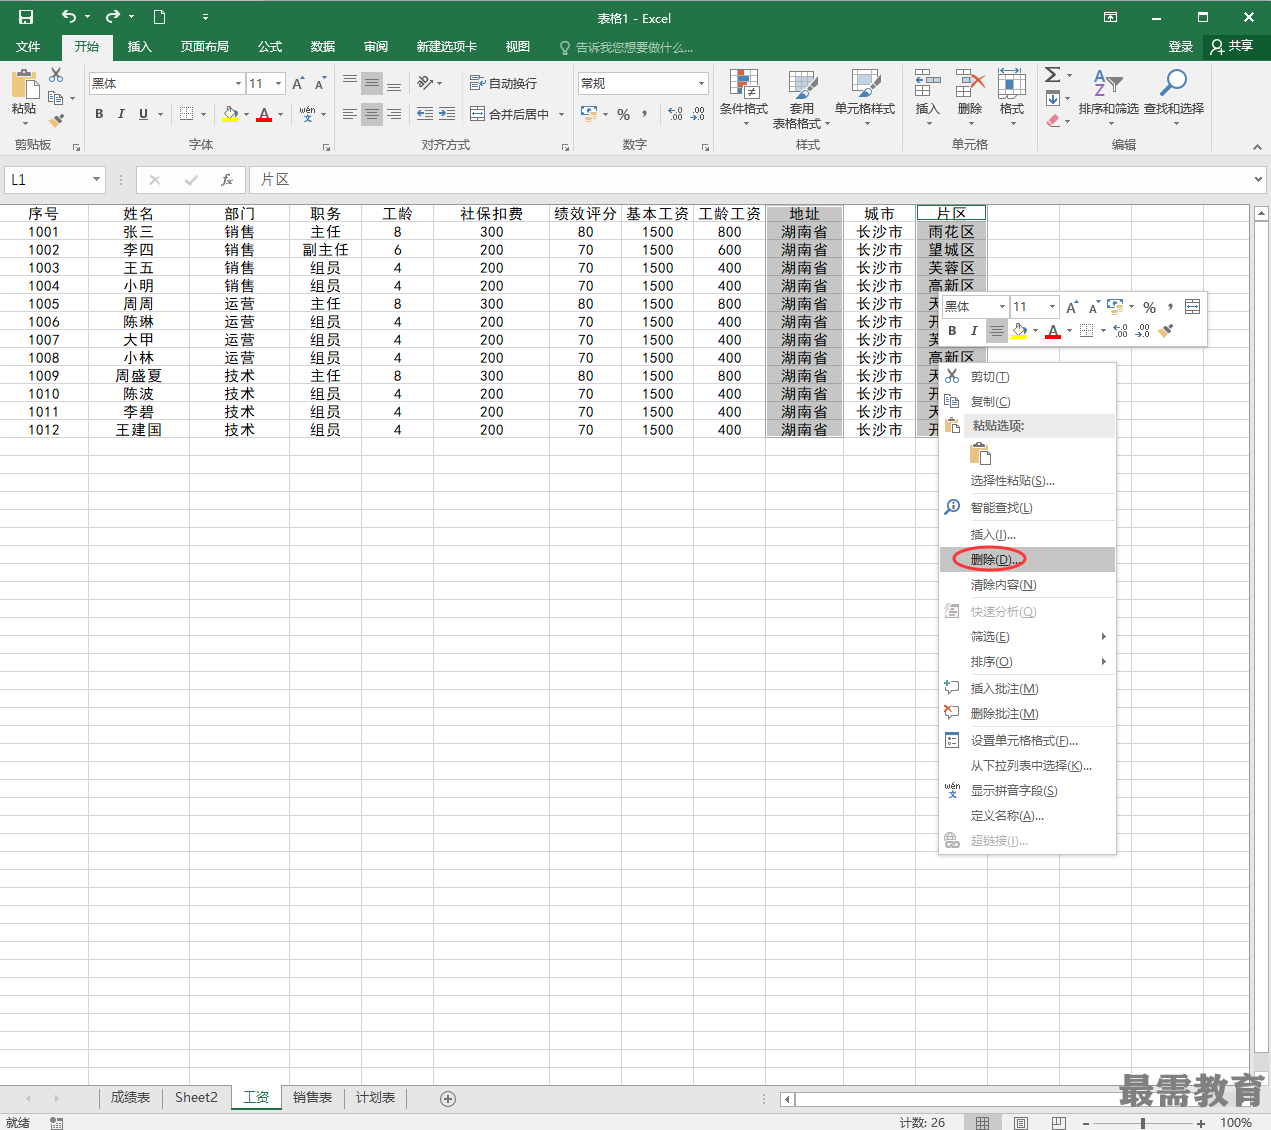1271x1130 pixels.
Task: Toggle Underline in the ribbon font group
Action: pos(143,114)
